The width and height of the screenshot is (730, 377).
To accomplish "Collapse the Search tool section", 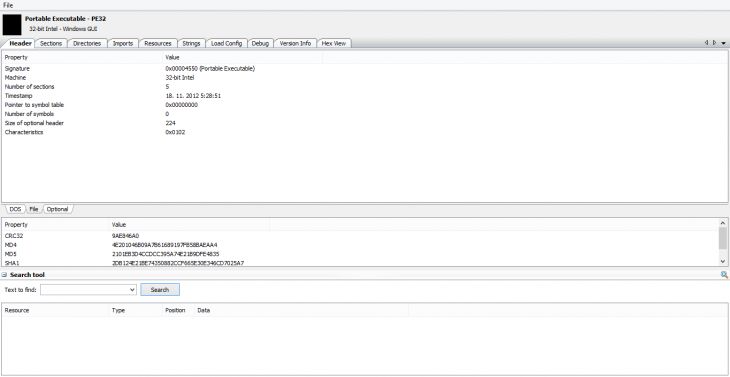I will [4, 275].
